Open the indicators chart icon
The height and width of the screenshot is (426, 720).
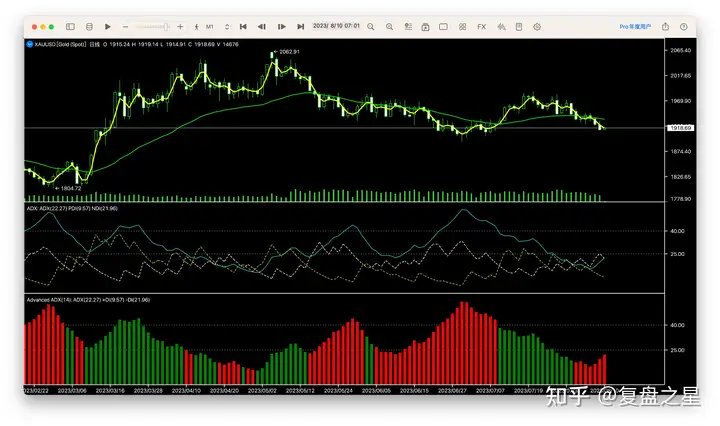(501, 27)
